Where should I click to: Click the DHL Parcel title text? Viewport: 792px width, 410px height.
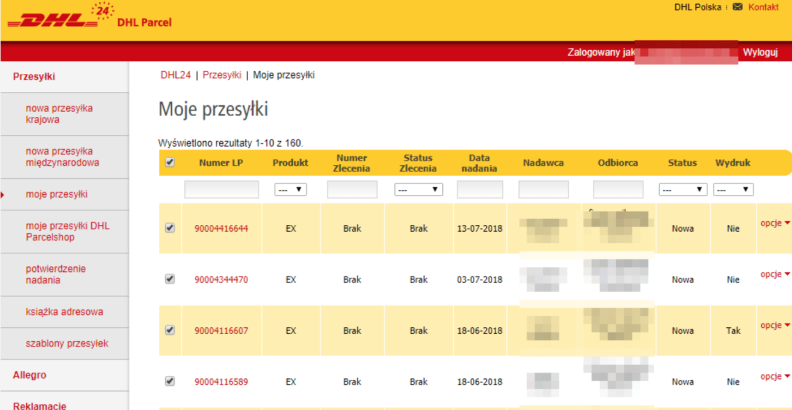pyautogui.click(x=144, y=23)
